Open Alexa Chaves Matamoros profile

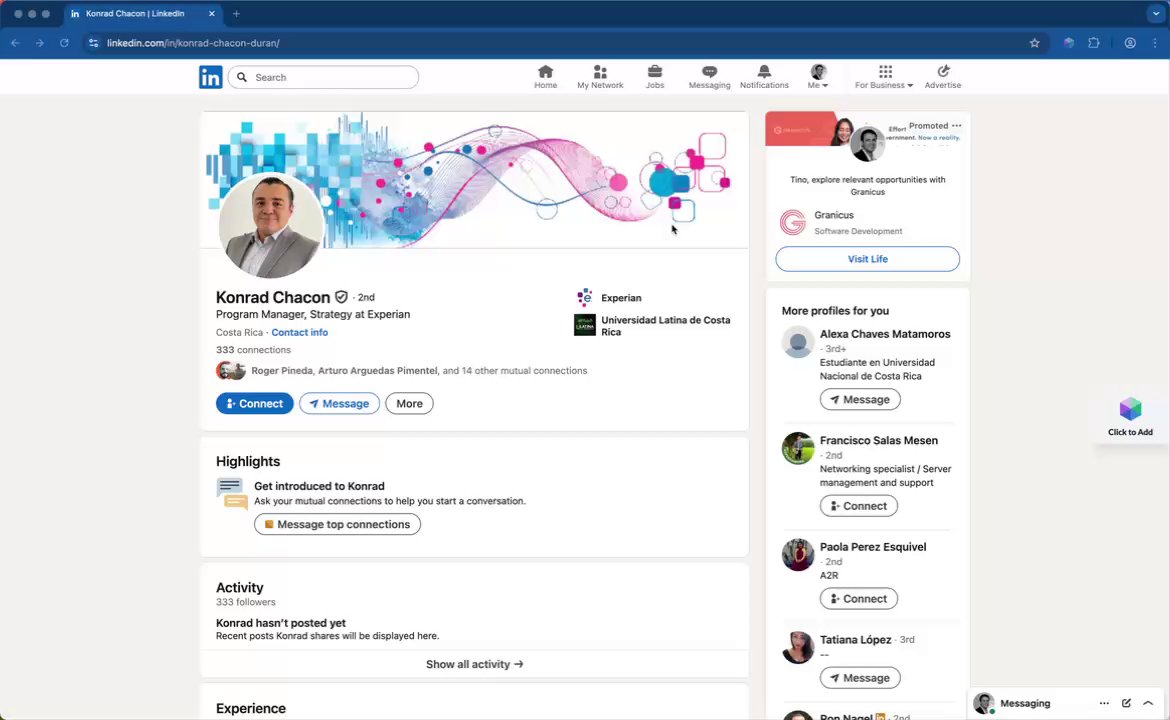[x=885, y=334]
